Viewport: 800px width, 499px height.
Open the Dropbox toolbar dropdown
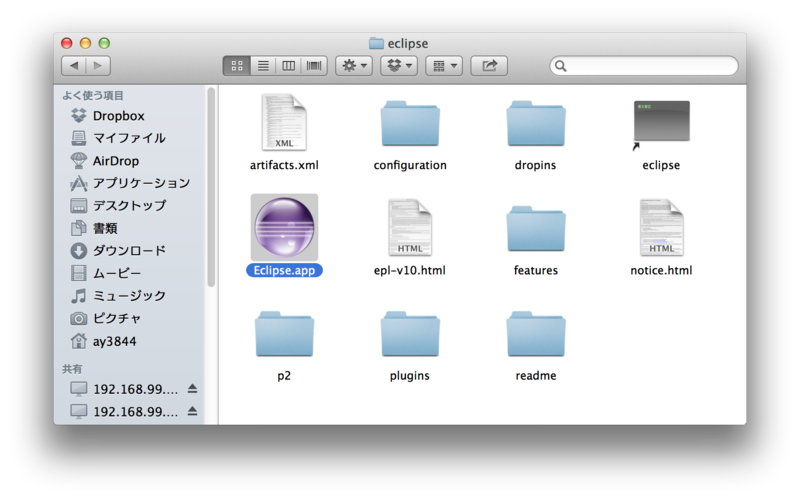(x=399, y=66)
